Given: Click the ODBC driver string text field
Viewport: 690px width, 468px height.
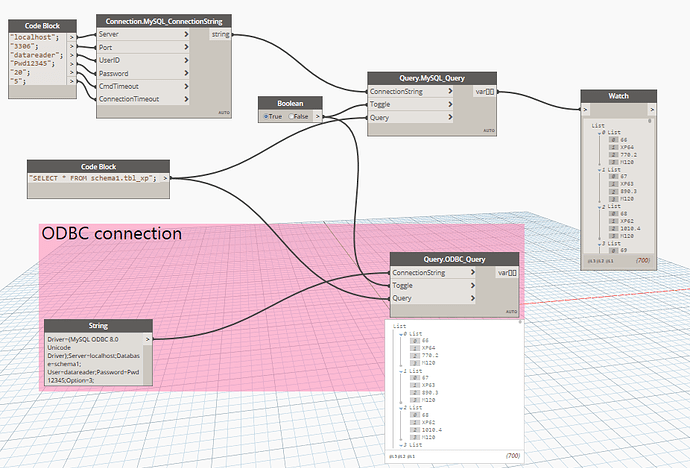Looking at the screenshot, I should (94, 359).
